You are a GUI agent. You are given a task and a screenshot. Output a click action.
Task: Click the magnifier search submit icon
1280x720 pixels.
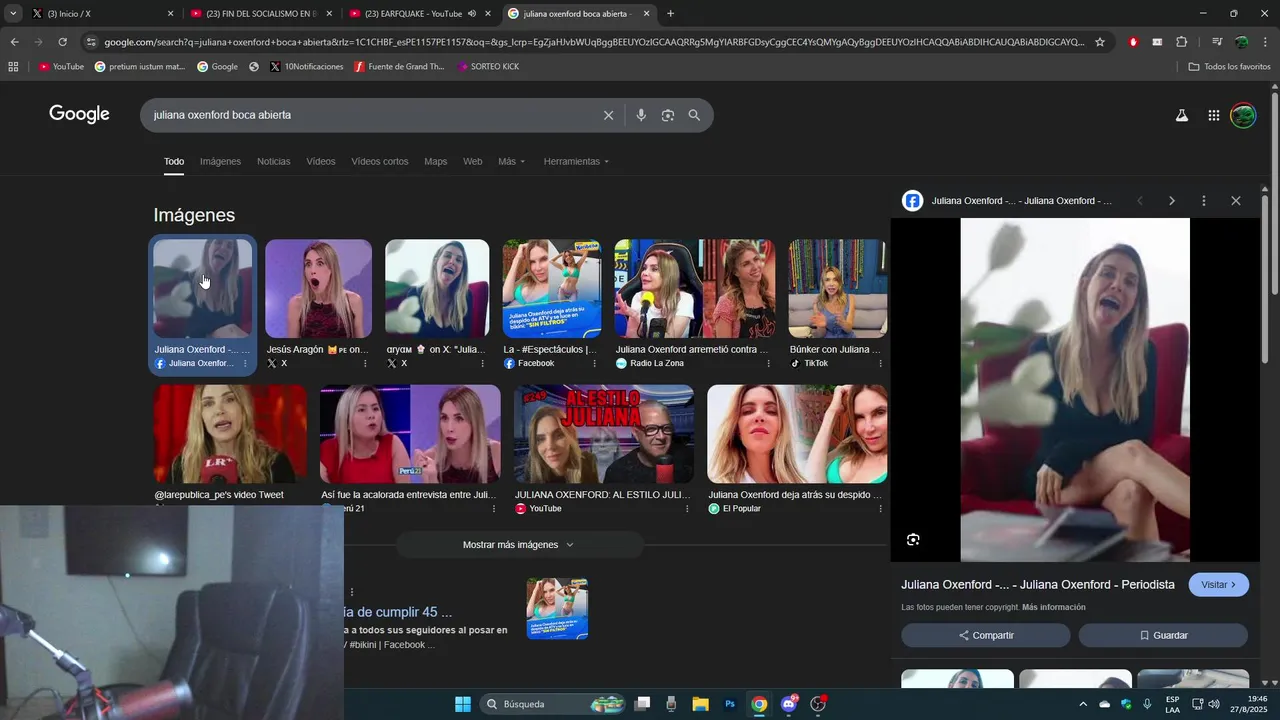[x=694, y=115]
